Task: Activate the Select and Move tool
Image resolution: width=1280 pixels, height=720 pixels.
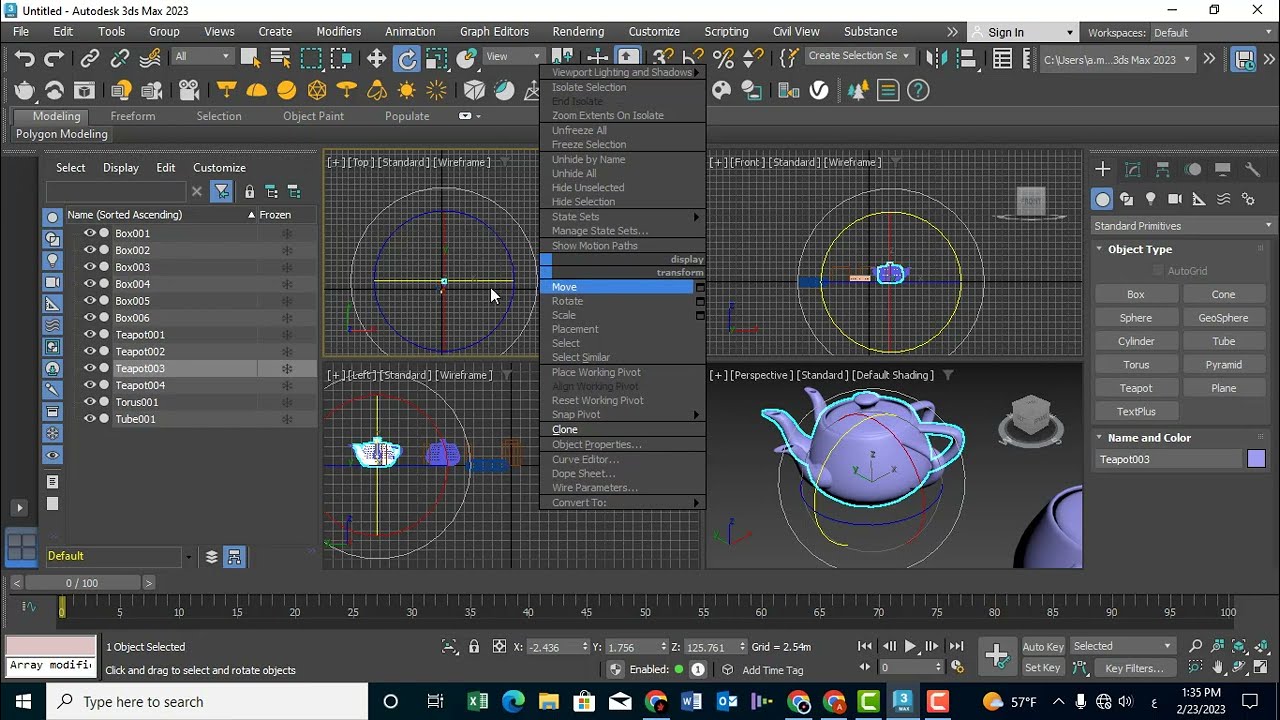Action: pos(377,59)
